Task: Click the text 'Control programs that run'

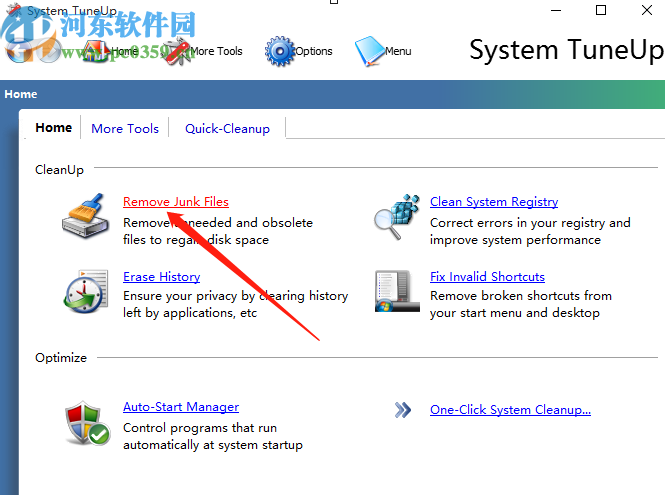Action: (200, 428)
